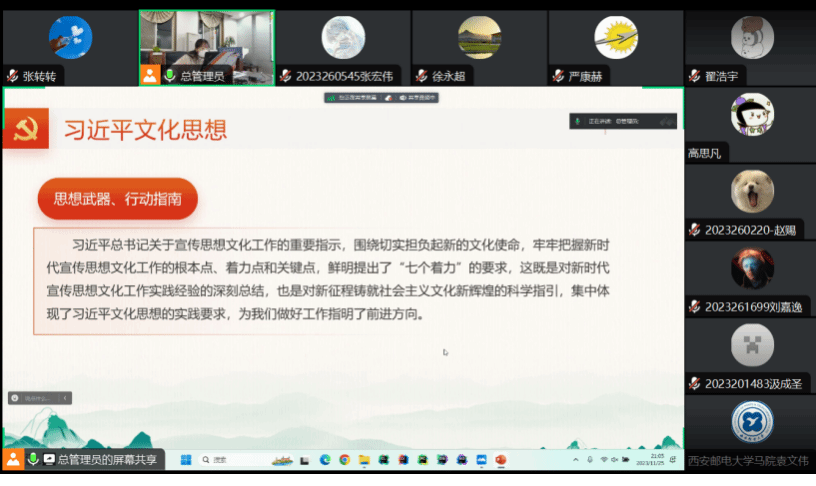This screenshot has width=816, height=486.
Task: Click emoji icon in the chat input bar
Action: click(15, 398)
